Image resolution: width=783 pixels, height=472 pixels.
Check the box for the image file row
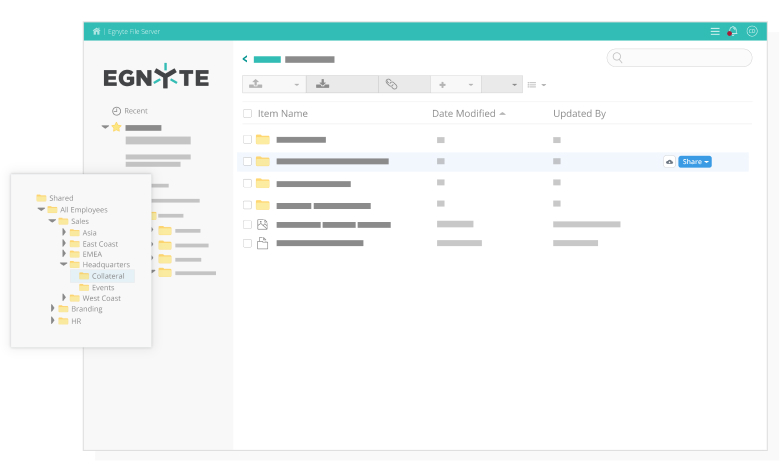pyautogui.click(x=248, y=225)
